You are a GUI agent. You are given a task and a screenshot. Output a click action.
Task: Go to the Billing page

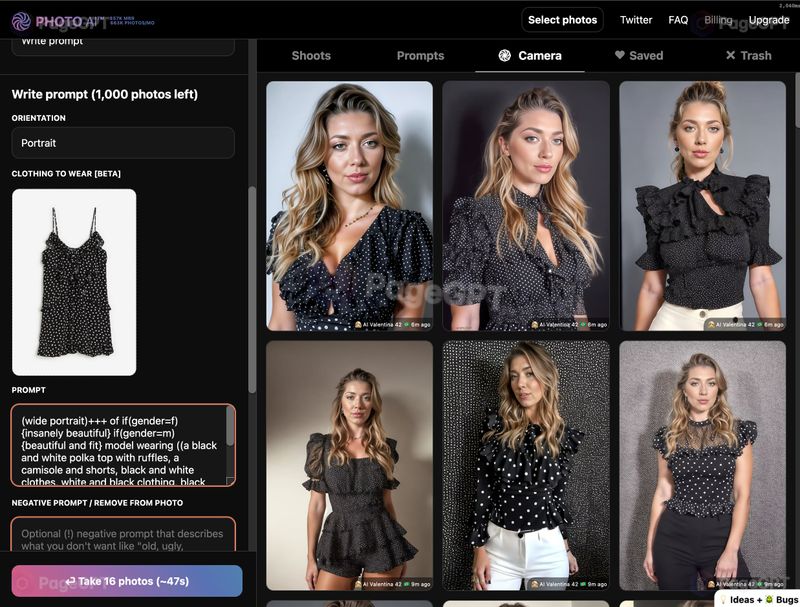718,20
